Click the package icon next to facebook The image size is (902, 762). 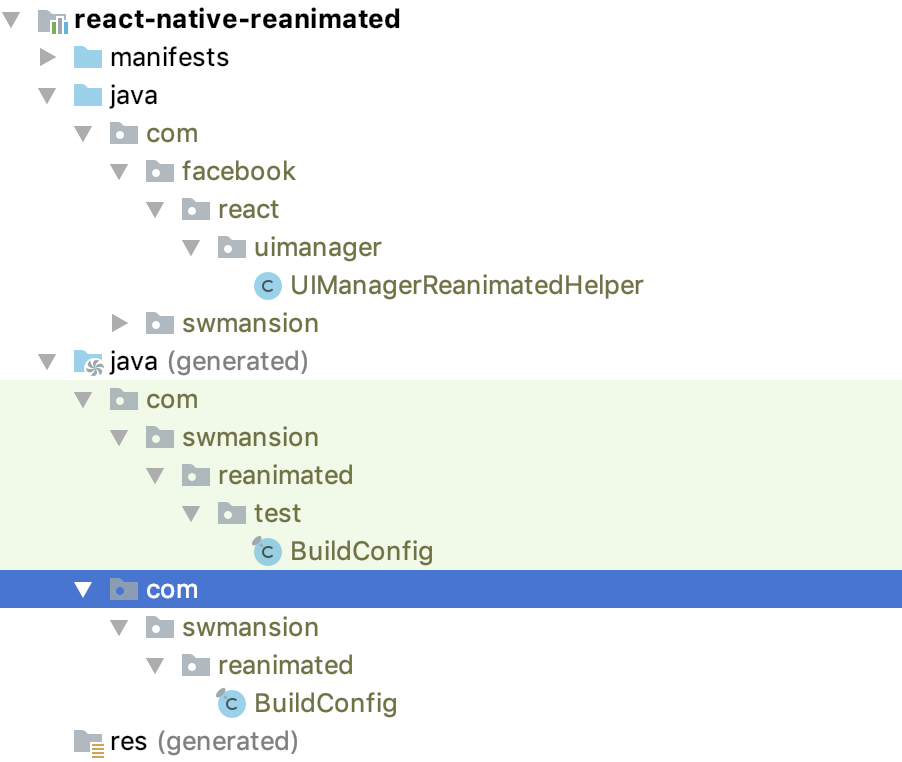160,171
